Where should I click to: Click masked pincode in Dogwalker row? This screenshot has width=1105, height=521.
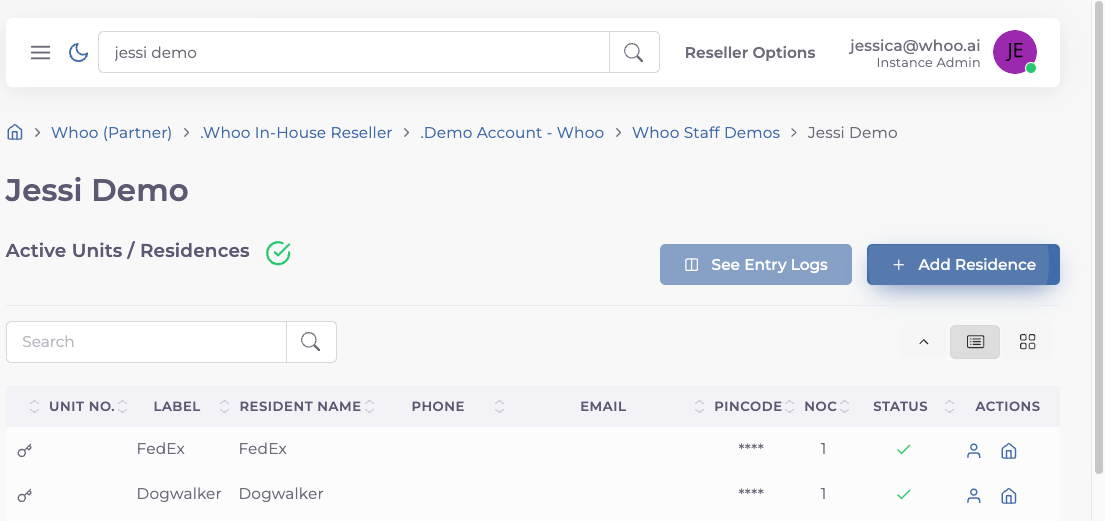click(751, 494)
